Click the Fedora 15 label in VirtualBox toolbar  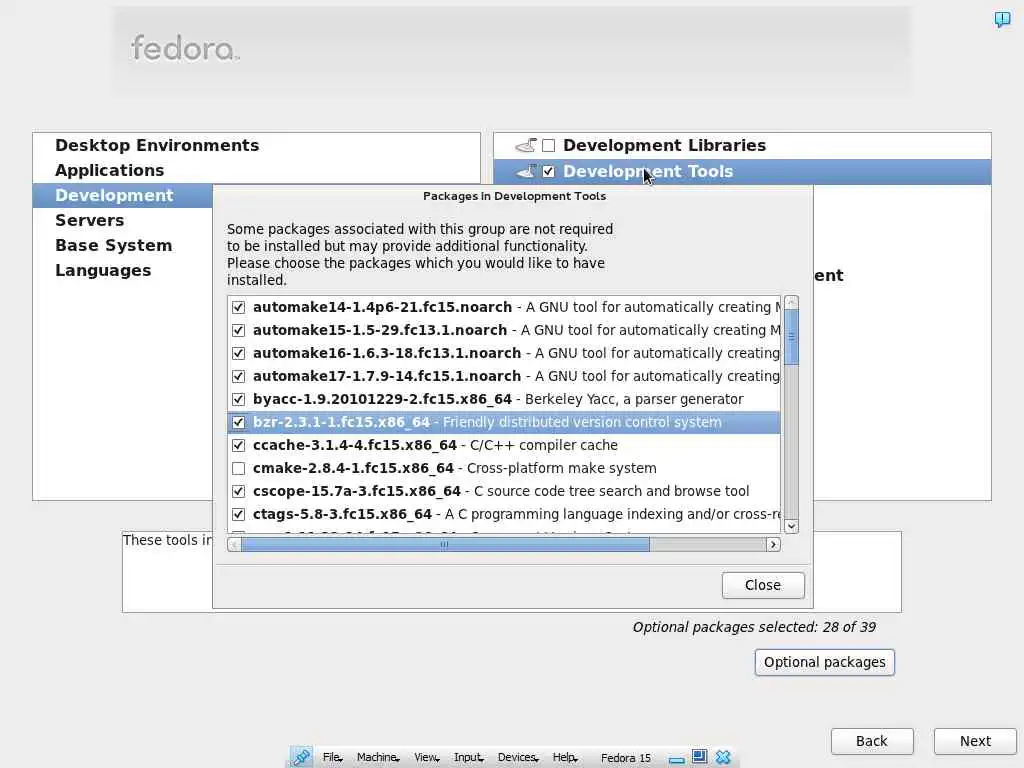pyautogui.click(x=626, y=758)
